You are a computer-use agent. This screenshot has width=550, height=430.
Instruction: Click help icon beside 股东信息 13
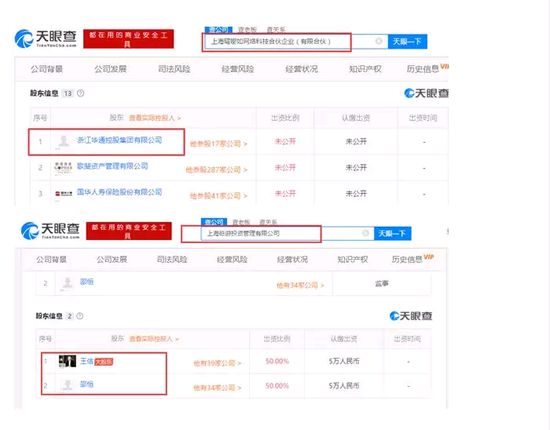[80, 93]
